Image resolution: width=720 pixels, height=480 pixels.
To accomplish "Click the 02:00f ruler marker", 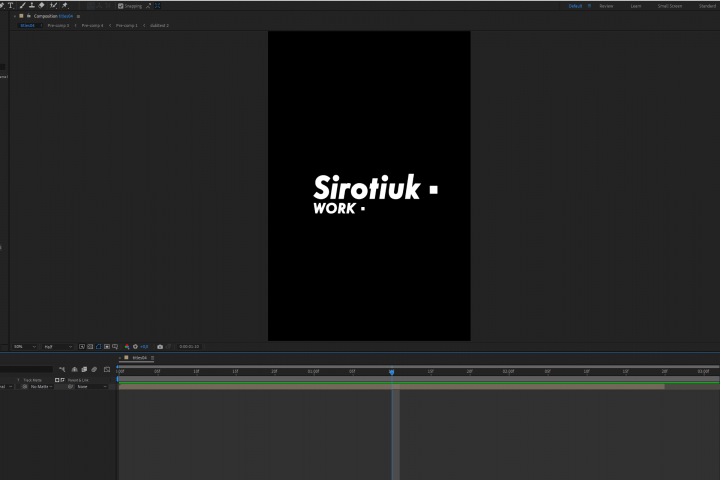I will coord(508,371).
